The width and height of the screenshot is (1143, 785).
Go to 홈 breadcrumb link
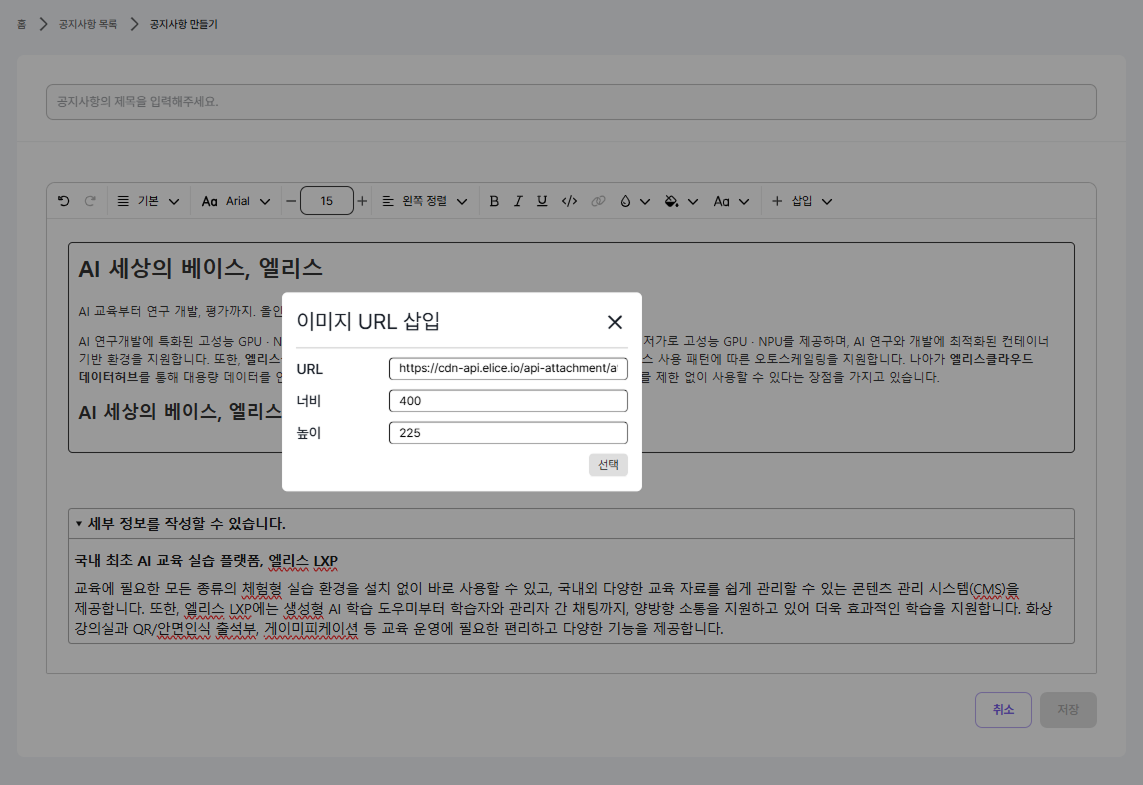pos(21,24)
